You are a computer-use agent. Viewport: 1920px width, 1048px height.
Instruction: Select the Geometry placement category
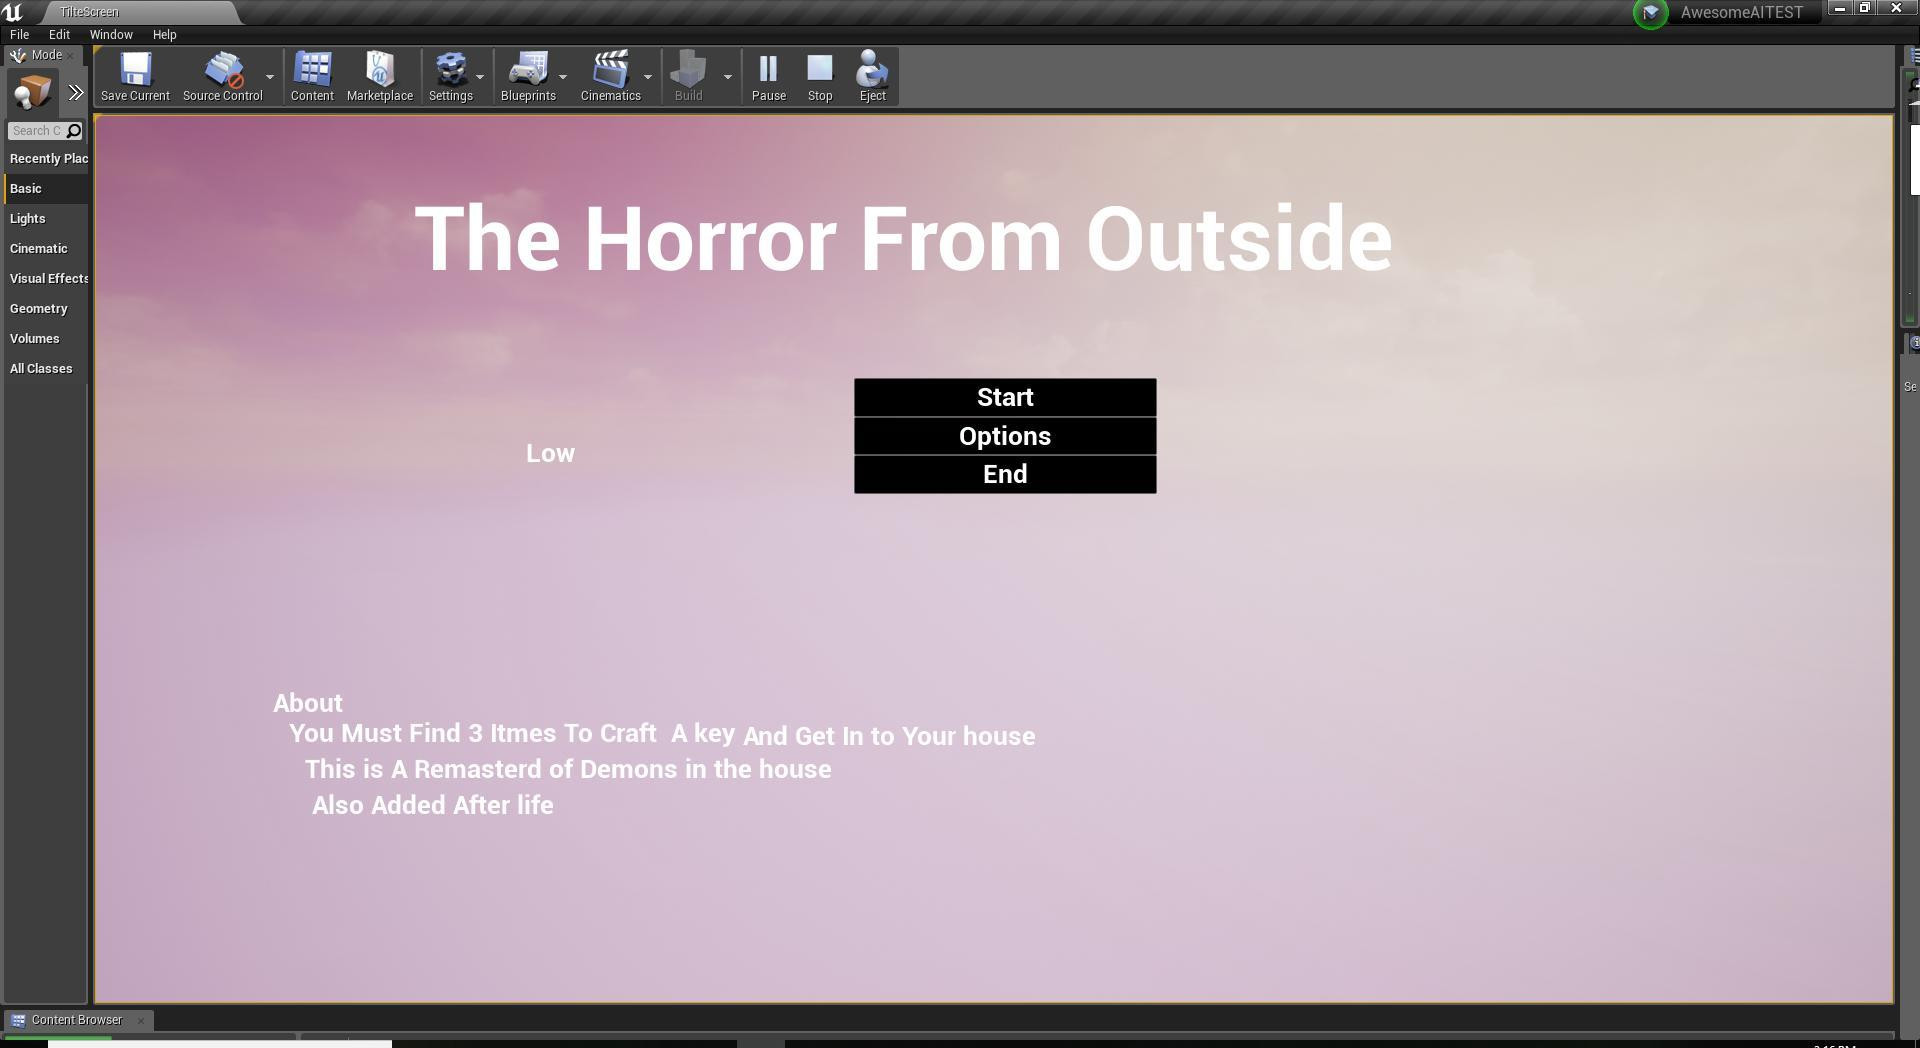point(47,309)
